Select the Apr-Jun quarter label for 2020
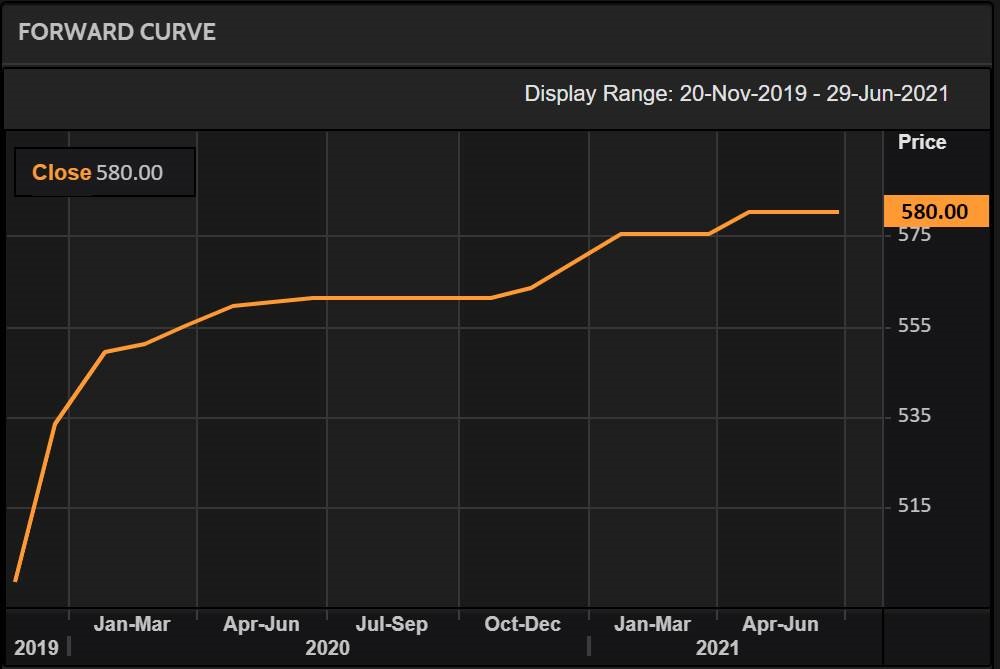Image resolution: width=1000 pixels, height=669 pixels. pyautogui.click(x=261, y=624)
